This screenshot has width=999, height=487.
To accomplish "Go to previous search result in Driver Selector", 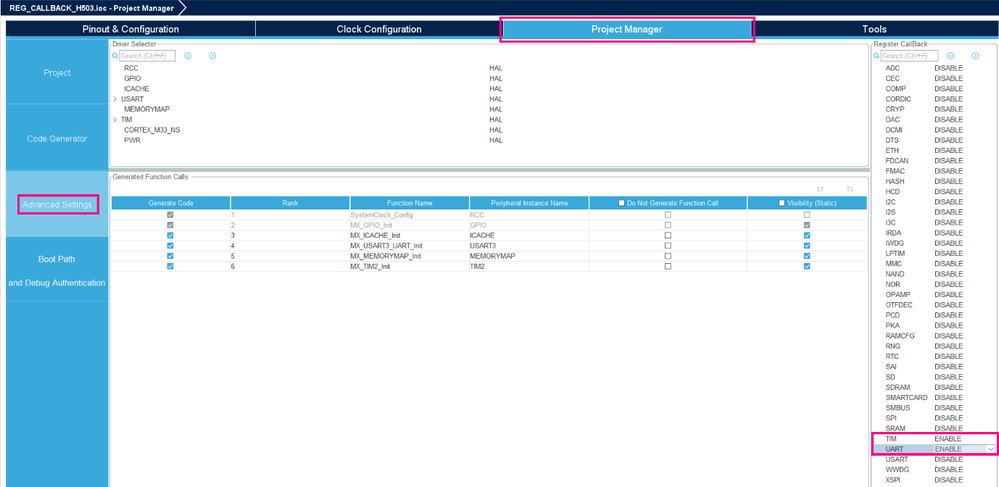I will [188, 56].
